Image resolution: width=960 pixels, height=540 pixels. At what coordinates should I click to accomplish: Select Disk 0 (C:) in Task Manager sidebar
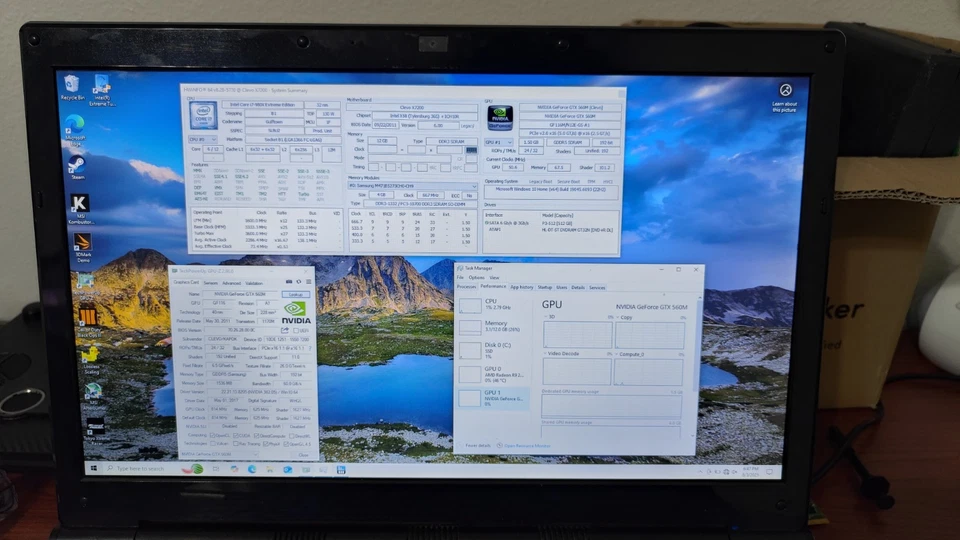point(493,351)
